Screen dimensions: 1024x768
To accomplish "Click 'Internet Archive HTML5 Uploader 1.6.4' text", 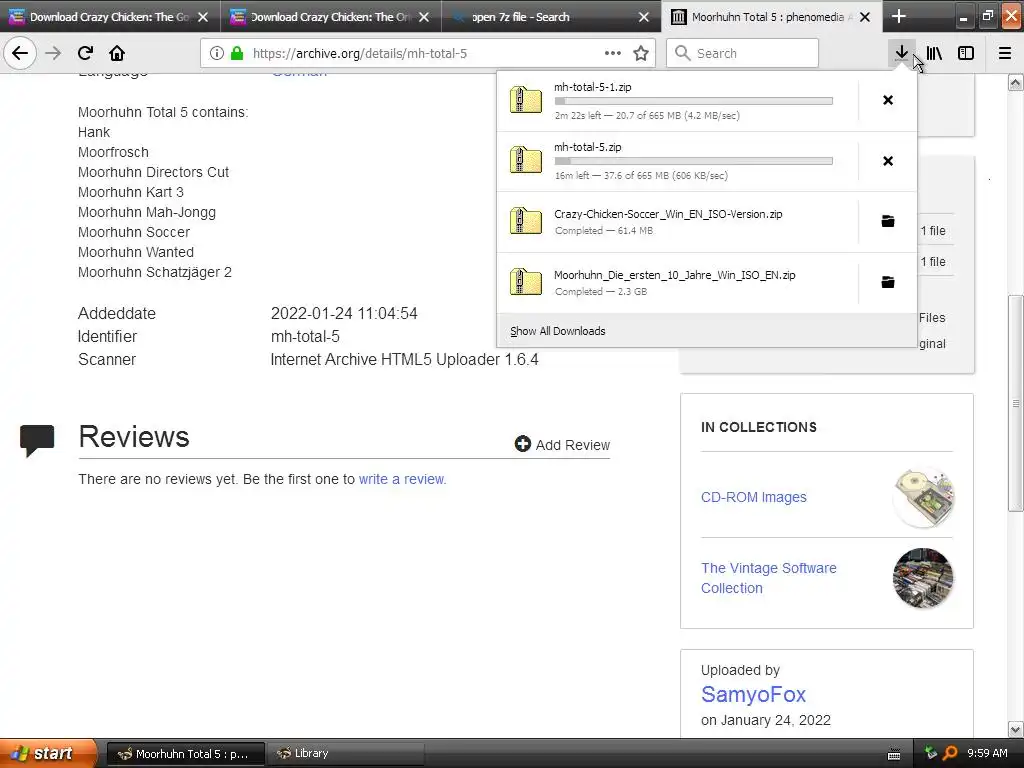I will click(404, 359).
